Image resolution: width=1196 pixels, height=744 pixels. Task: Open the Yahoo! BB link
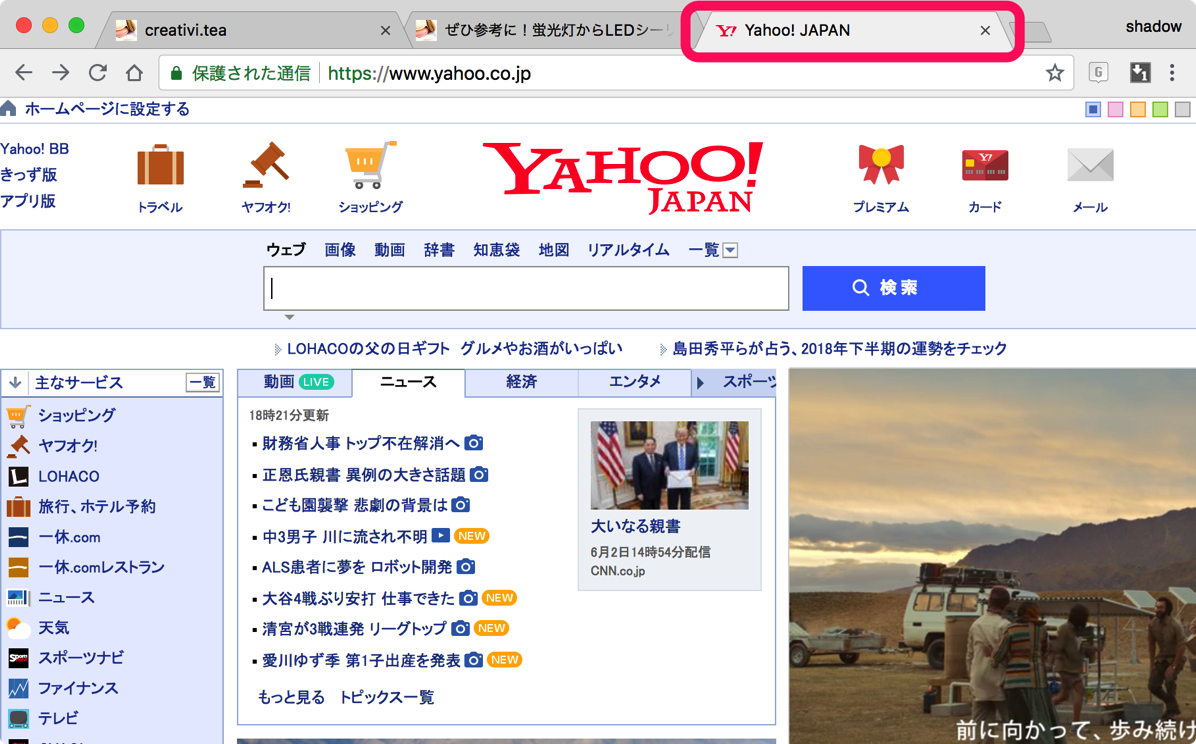click(x=34, y=149)
